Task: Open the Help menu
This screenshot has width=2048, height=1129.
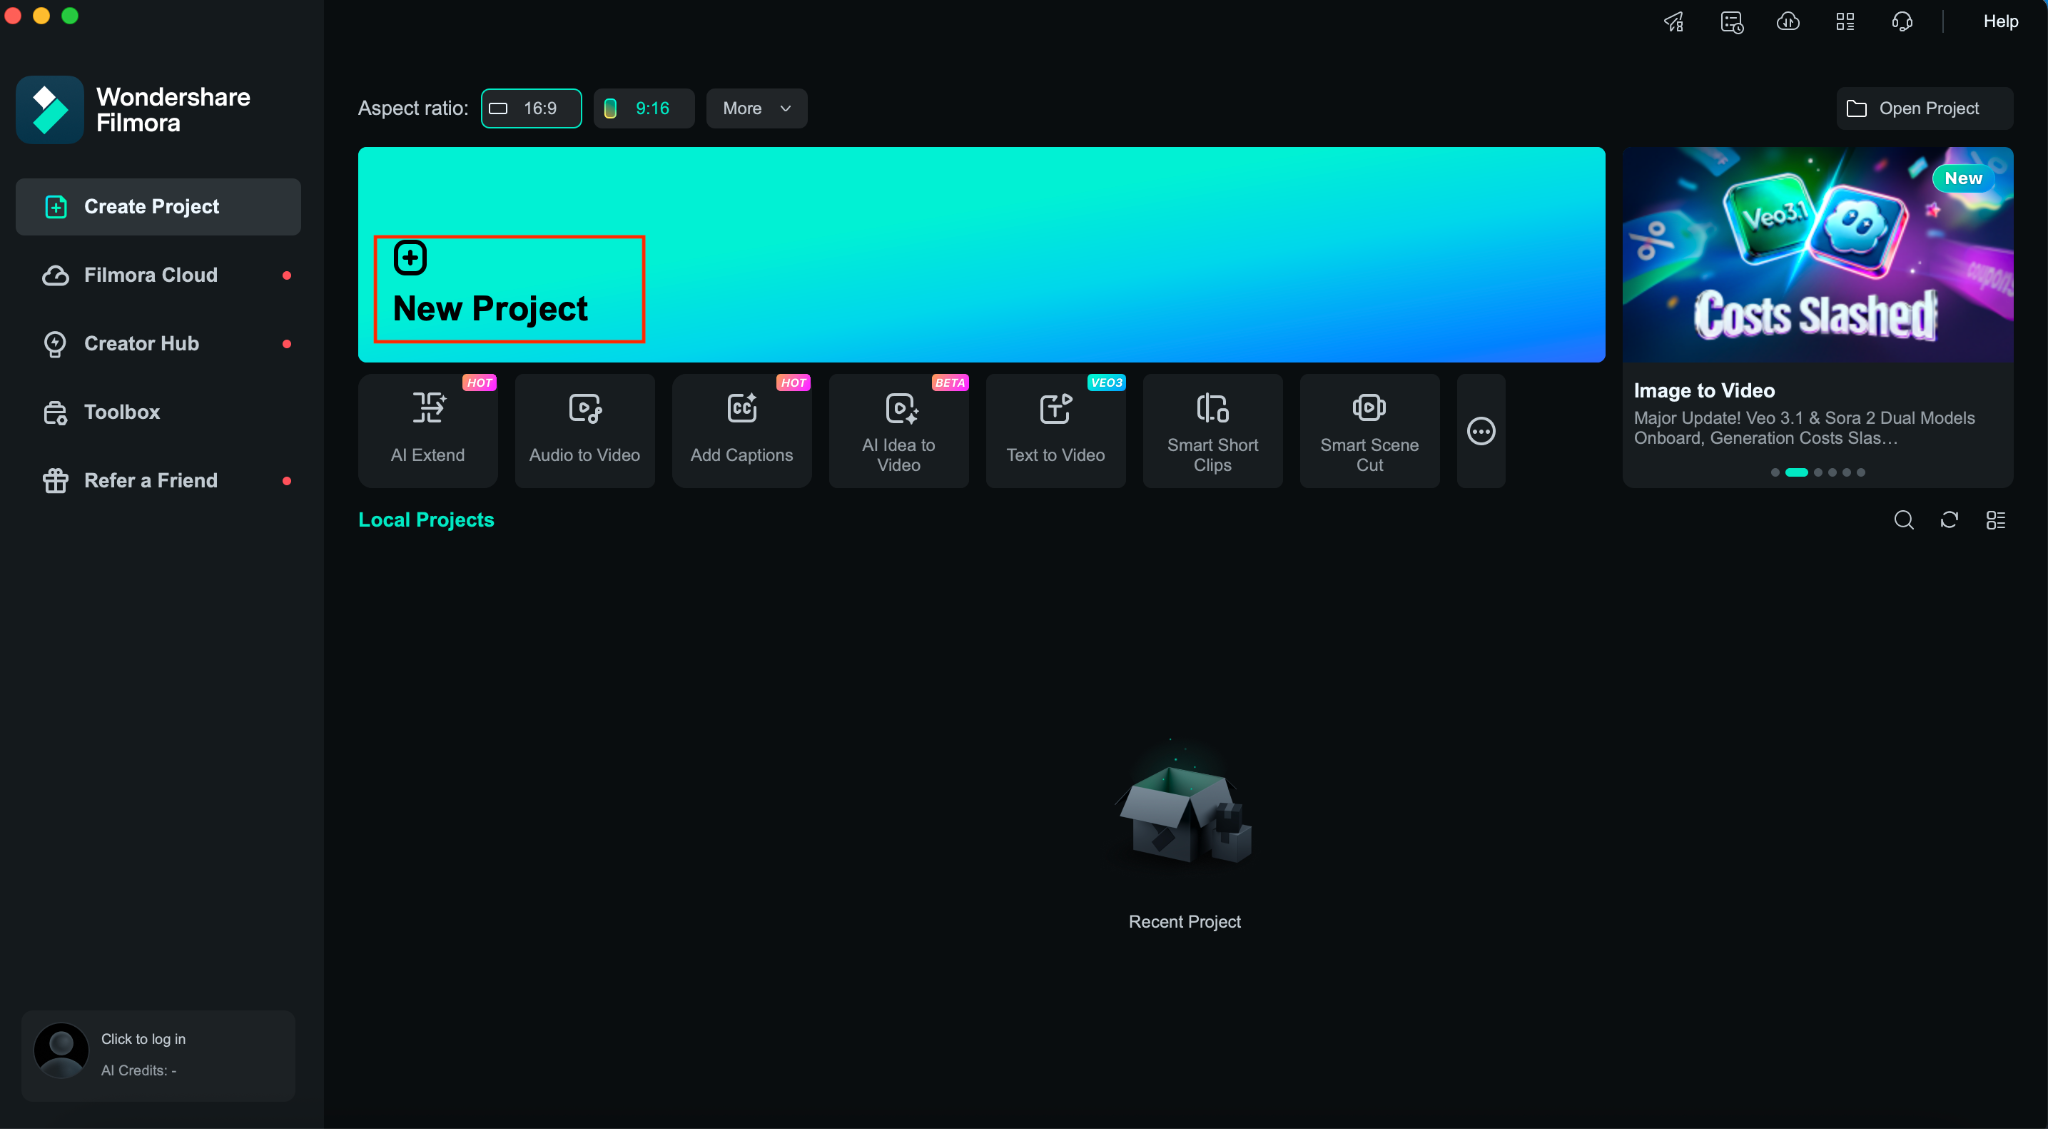Action: [2001, 21]
